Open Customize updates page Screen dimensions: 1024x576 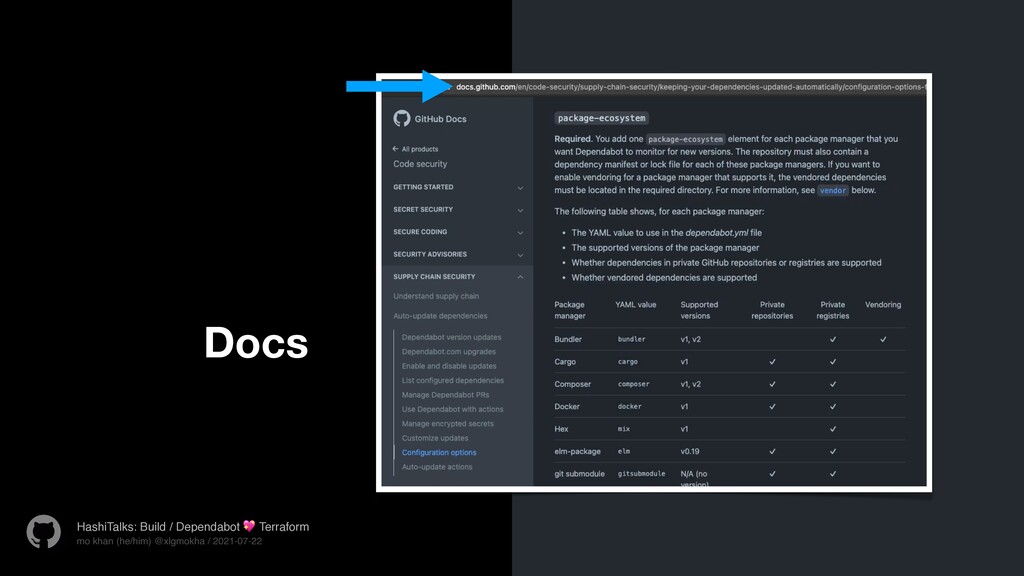[x=435, y=438]
